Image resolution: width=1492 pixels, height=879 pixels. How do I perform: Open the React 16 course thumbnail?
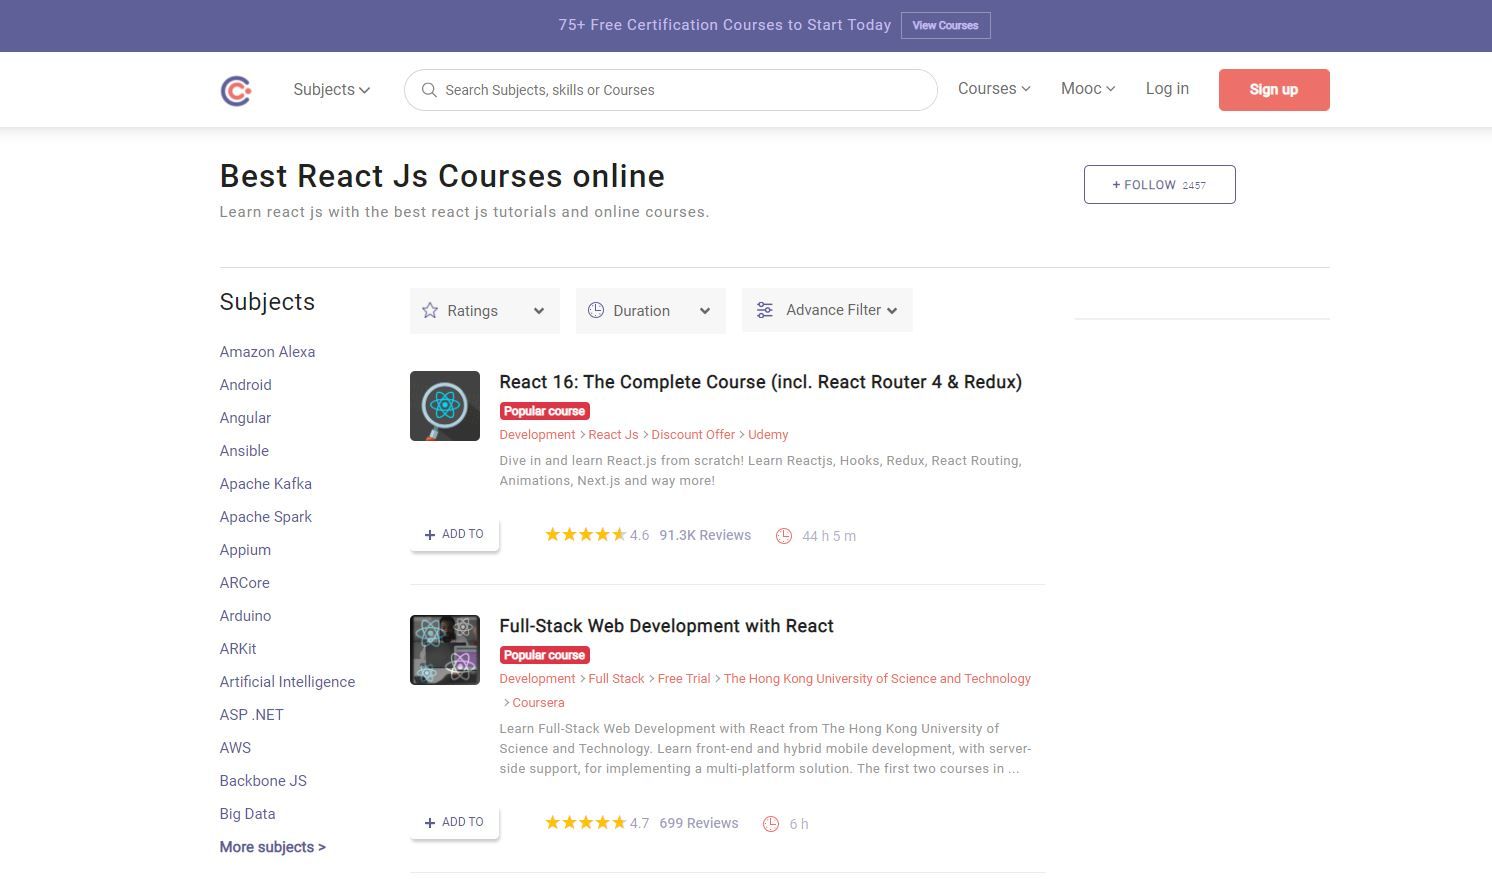[445, 406]
